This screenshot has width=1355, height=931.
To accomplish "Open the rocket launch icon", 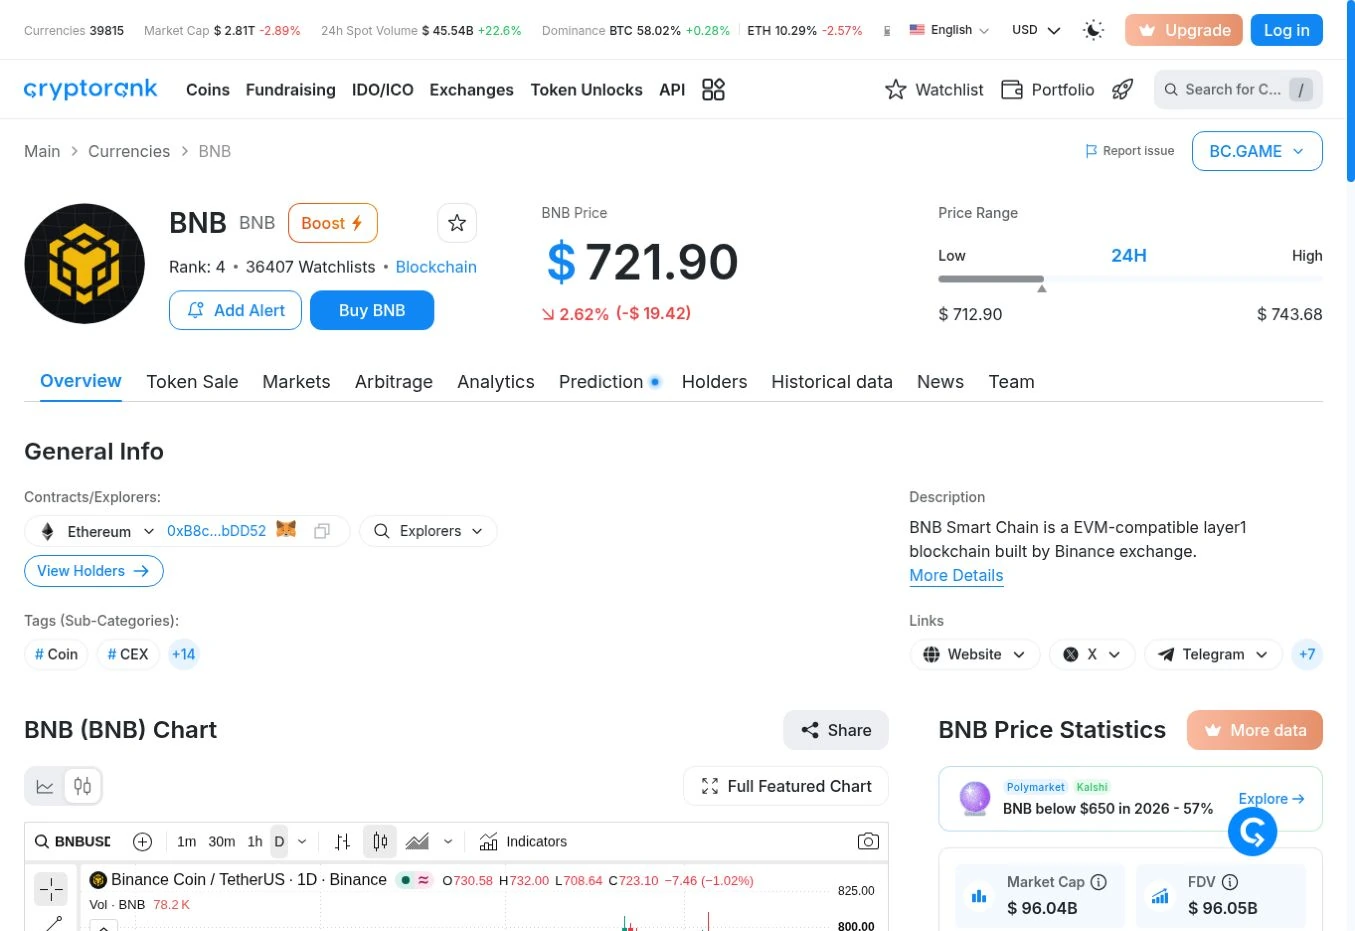I will [x=1123, y=90].
